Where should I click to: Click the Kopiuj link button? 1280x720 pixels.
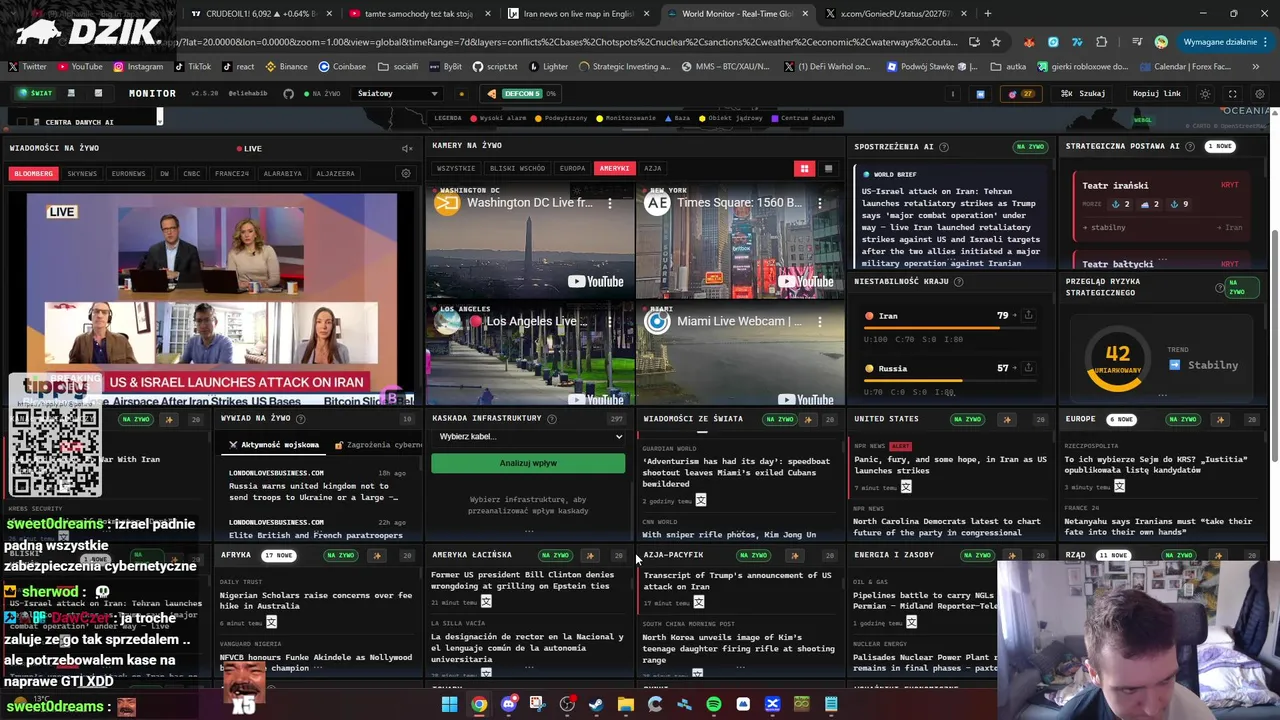1157,93
